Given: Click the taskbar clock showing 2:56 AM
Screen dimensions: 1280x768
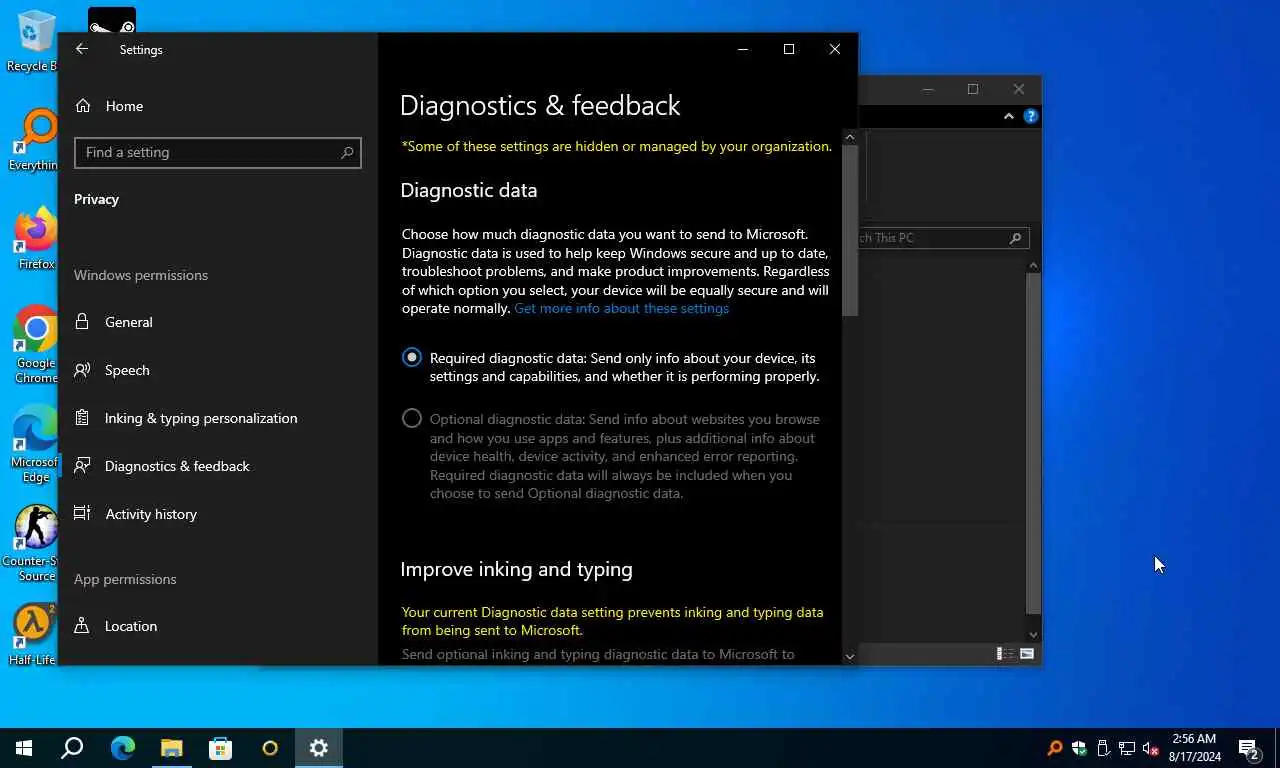Looking at the screenshot, I should 1194,748.
